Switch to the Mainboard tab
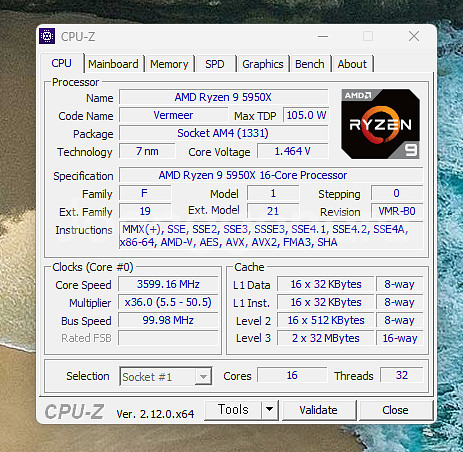This screenshot has height=452, width=463. [113, 64]
